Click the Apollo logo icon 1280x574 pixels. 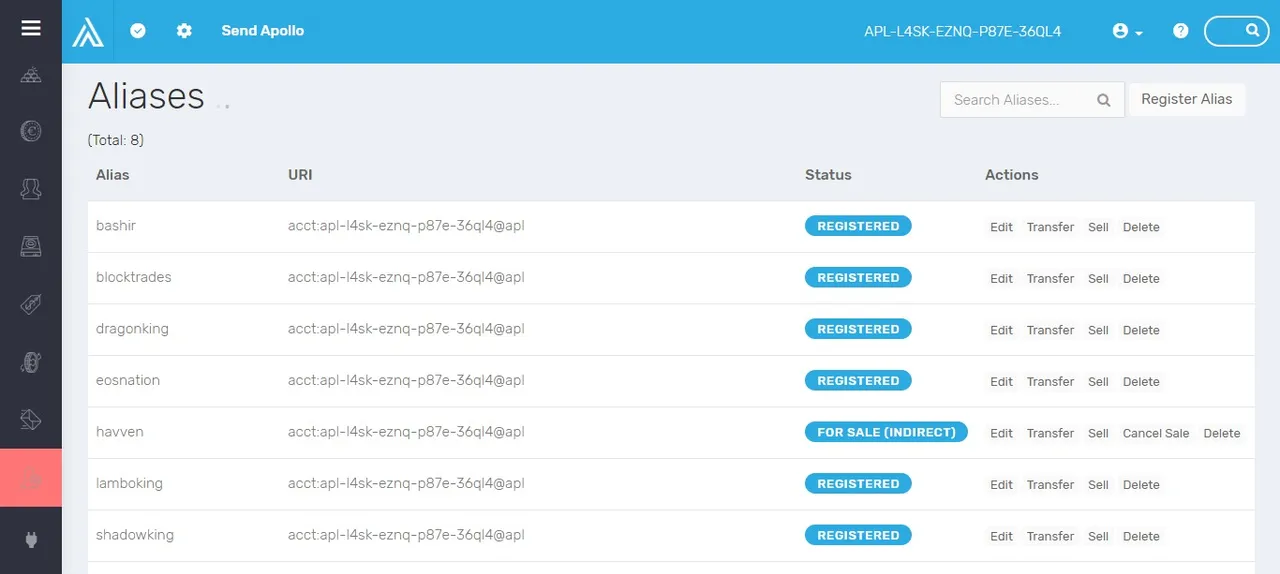point(88,32)
